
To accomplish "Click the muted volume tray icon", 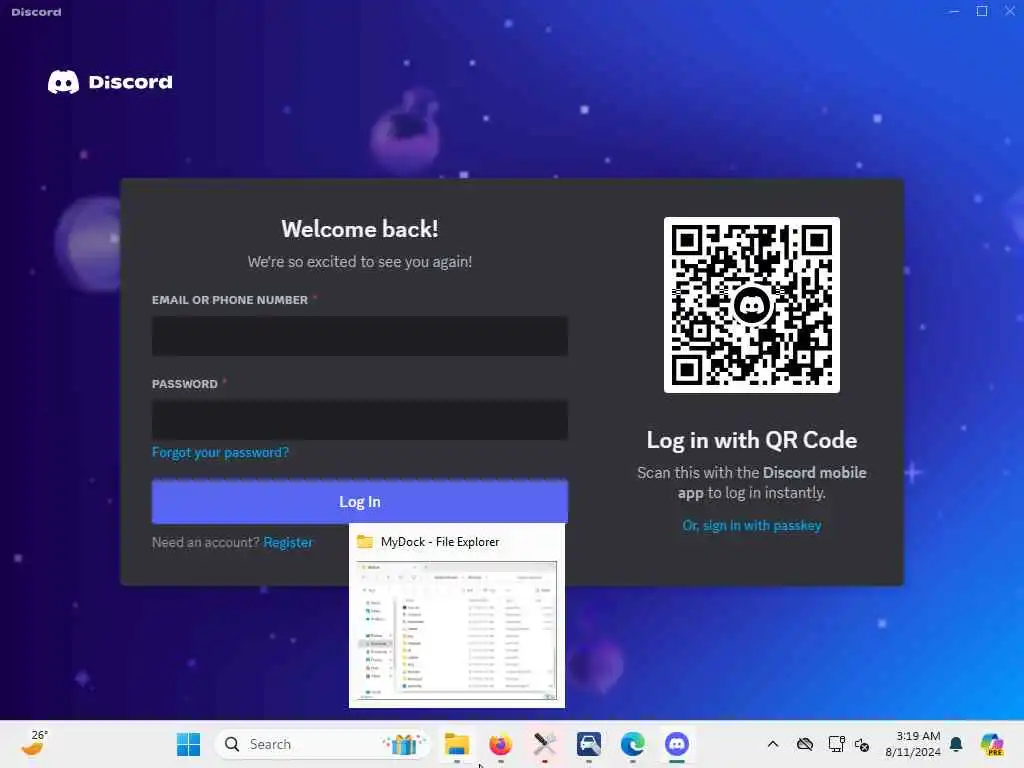I will (x=862, y=744).
